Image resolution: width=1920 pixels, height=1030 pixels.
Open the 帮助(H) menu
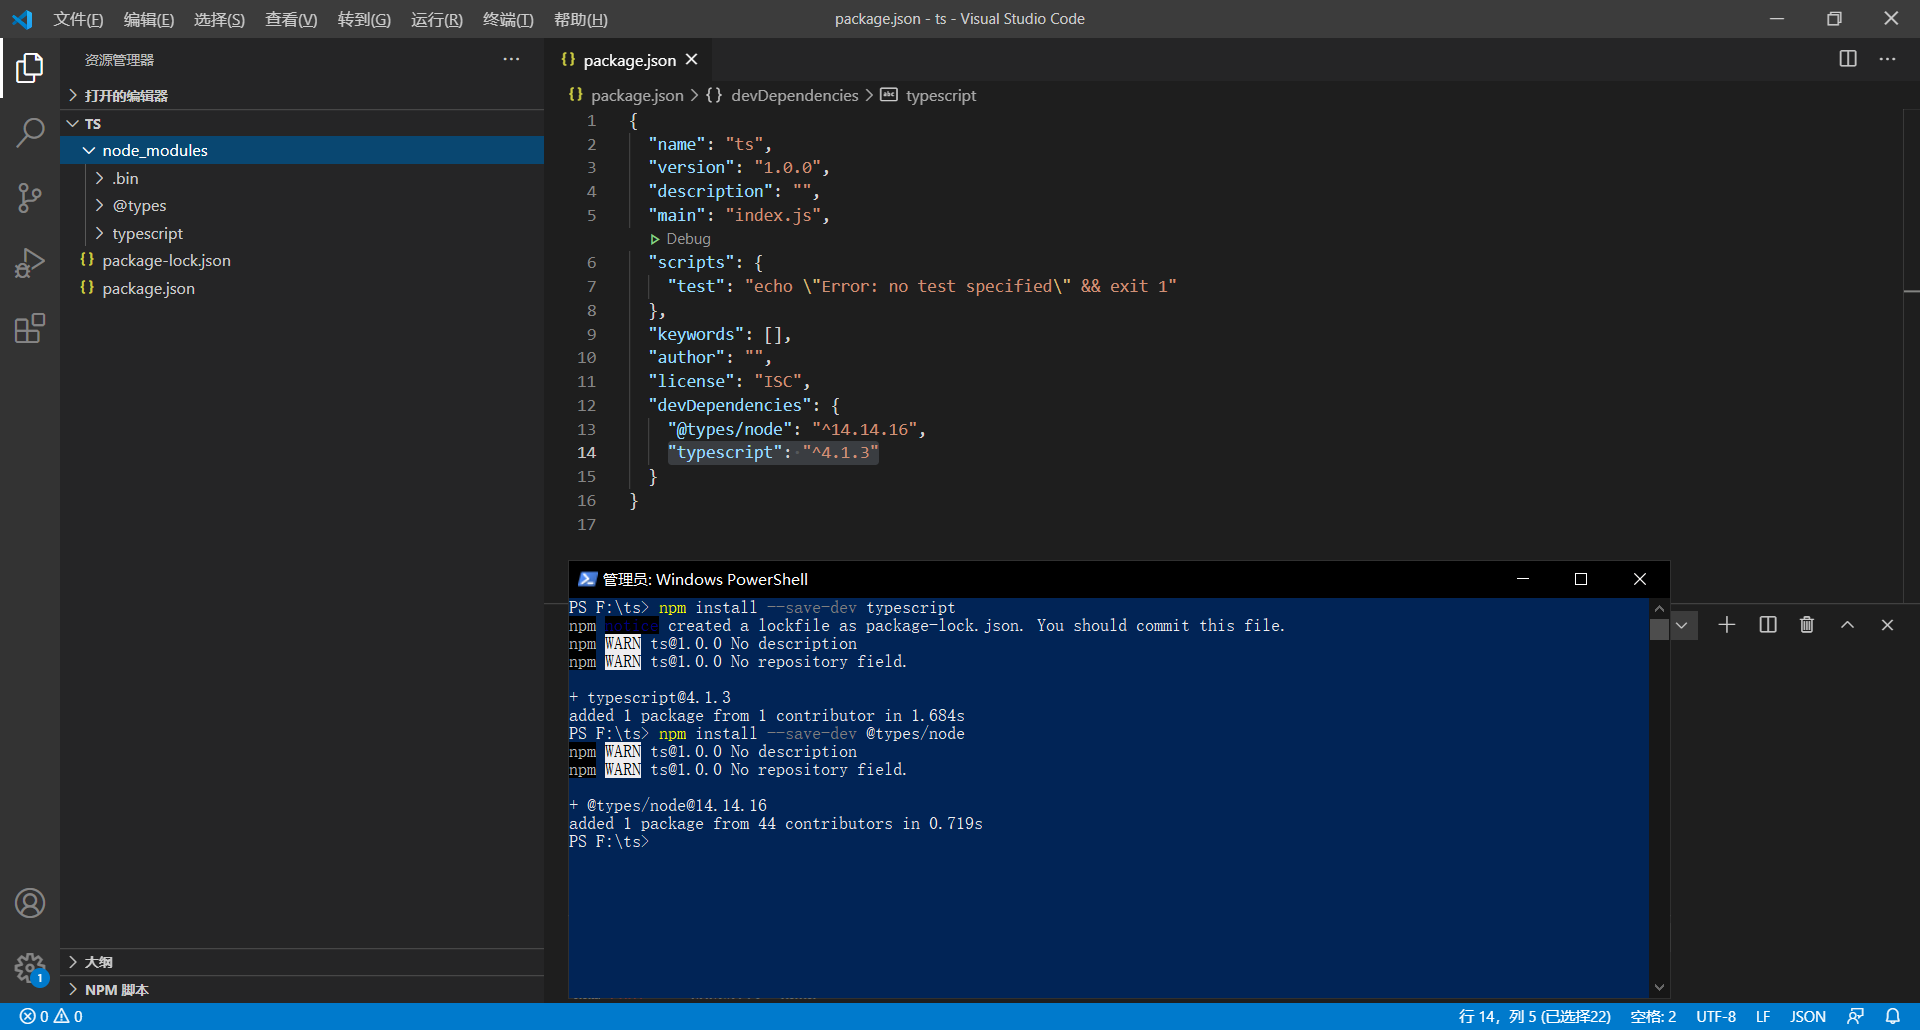pyautogui.click(x=581, y=19)
